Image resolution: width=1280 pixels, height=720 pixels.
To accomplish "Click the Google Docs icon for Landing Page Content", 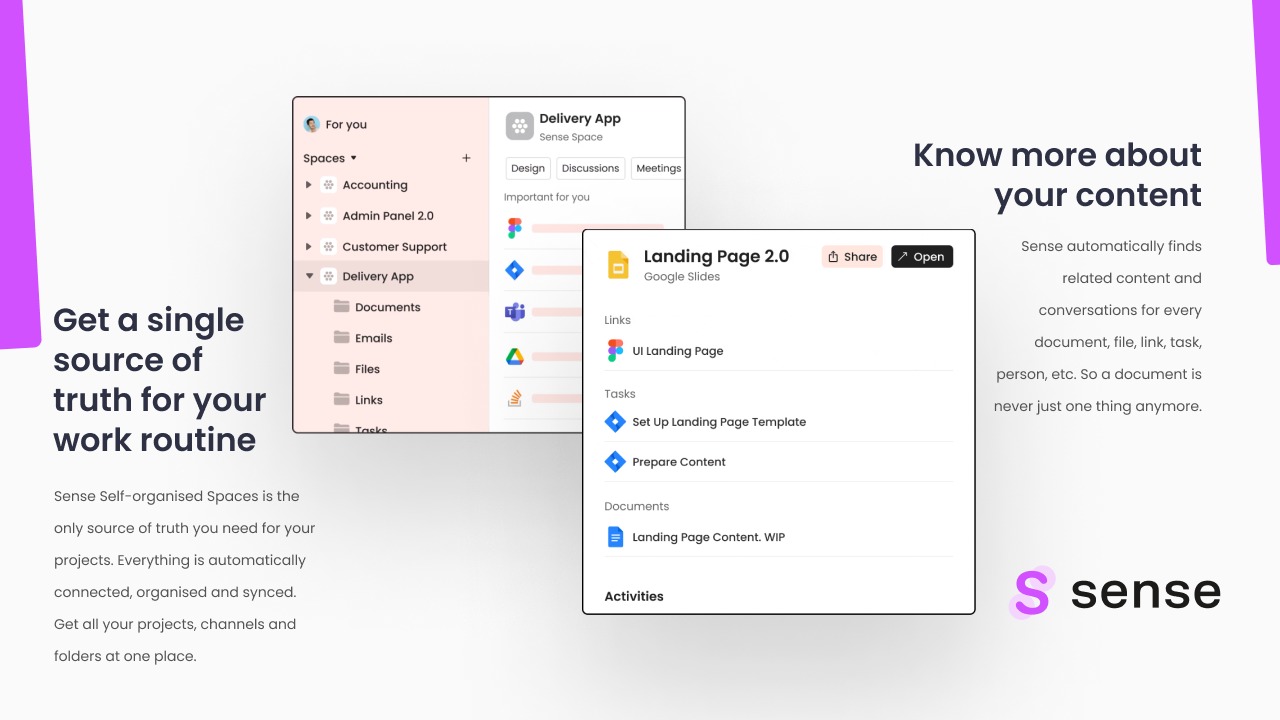I will click(615, 537).
